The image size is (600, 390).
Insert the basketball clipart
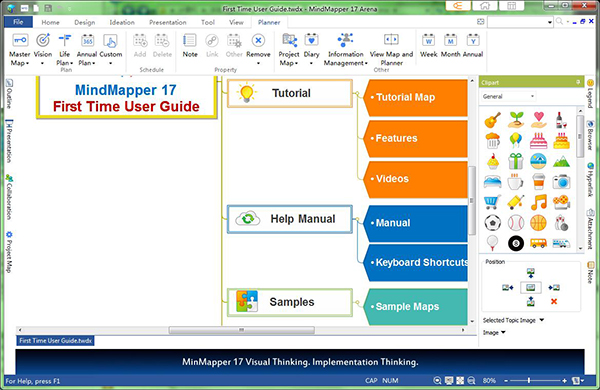point(538,223)
